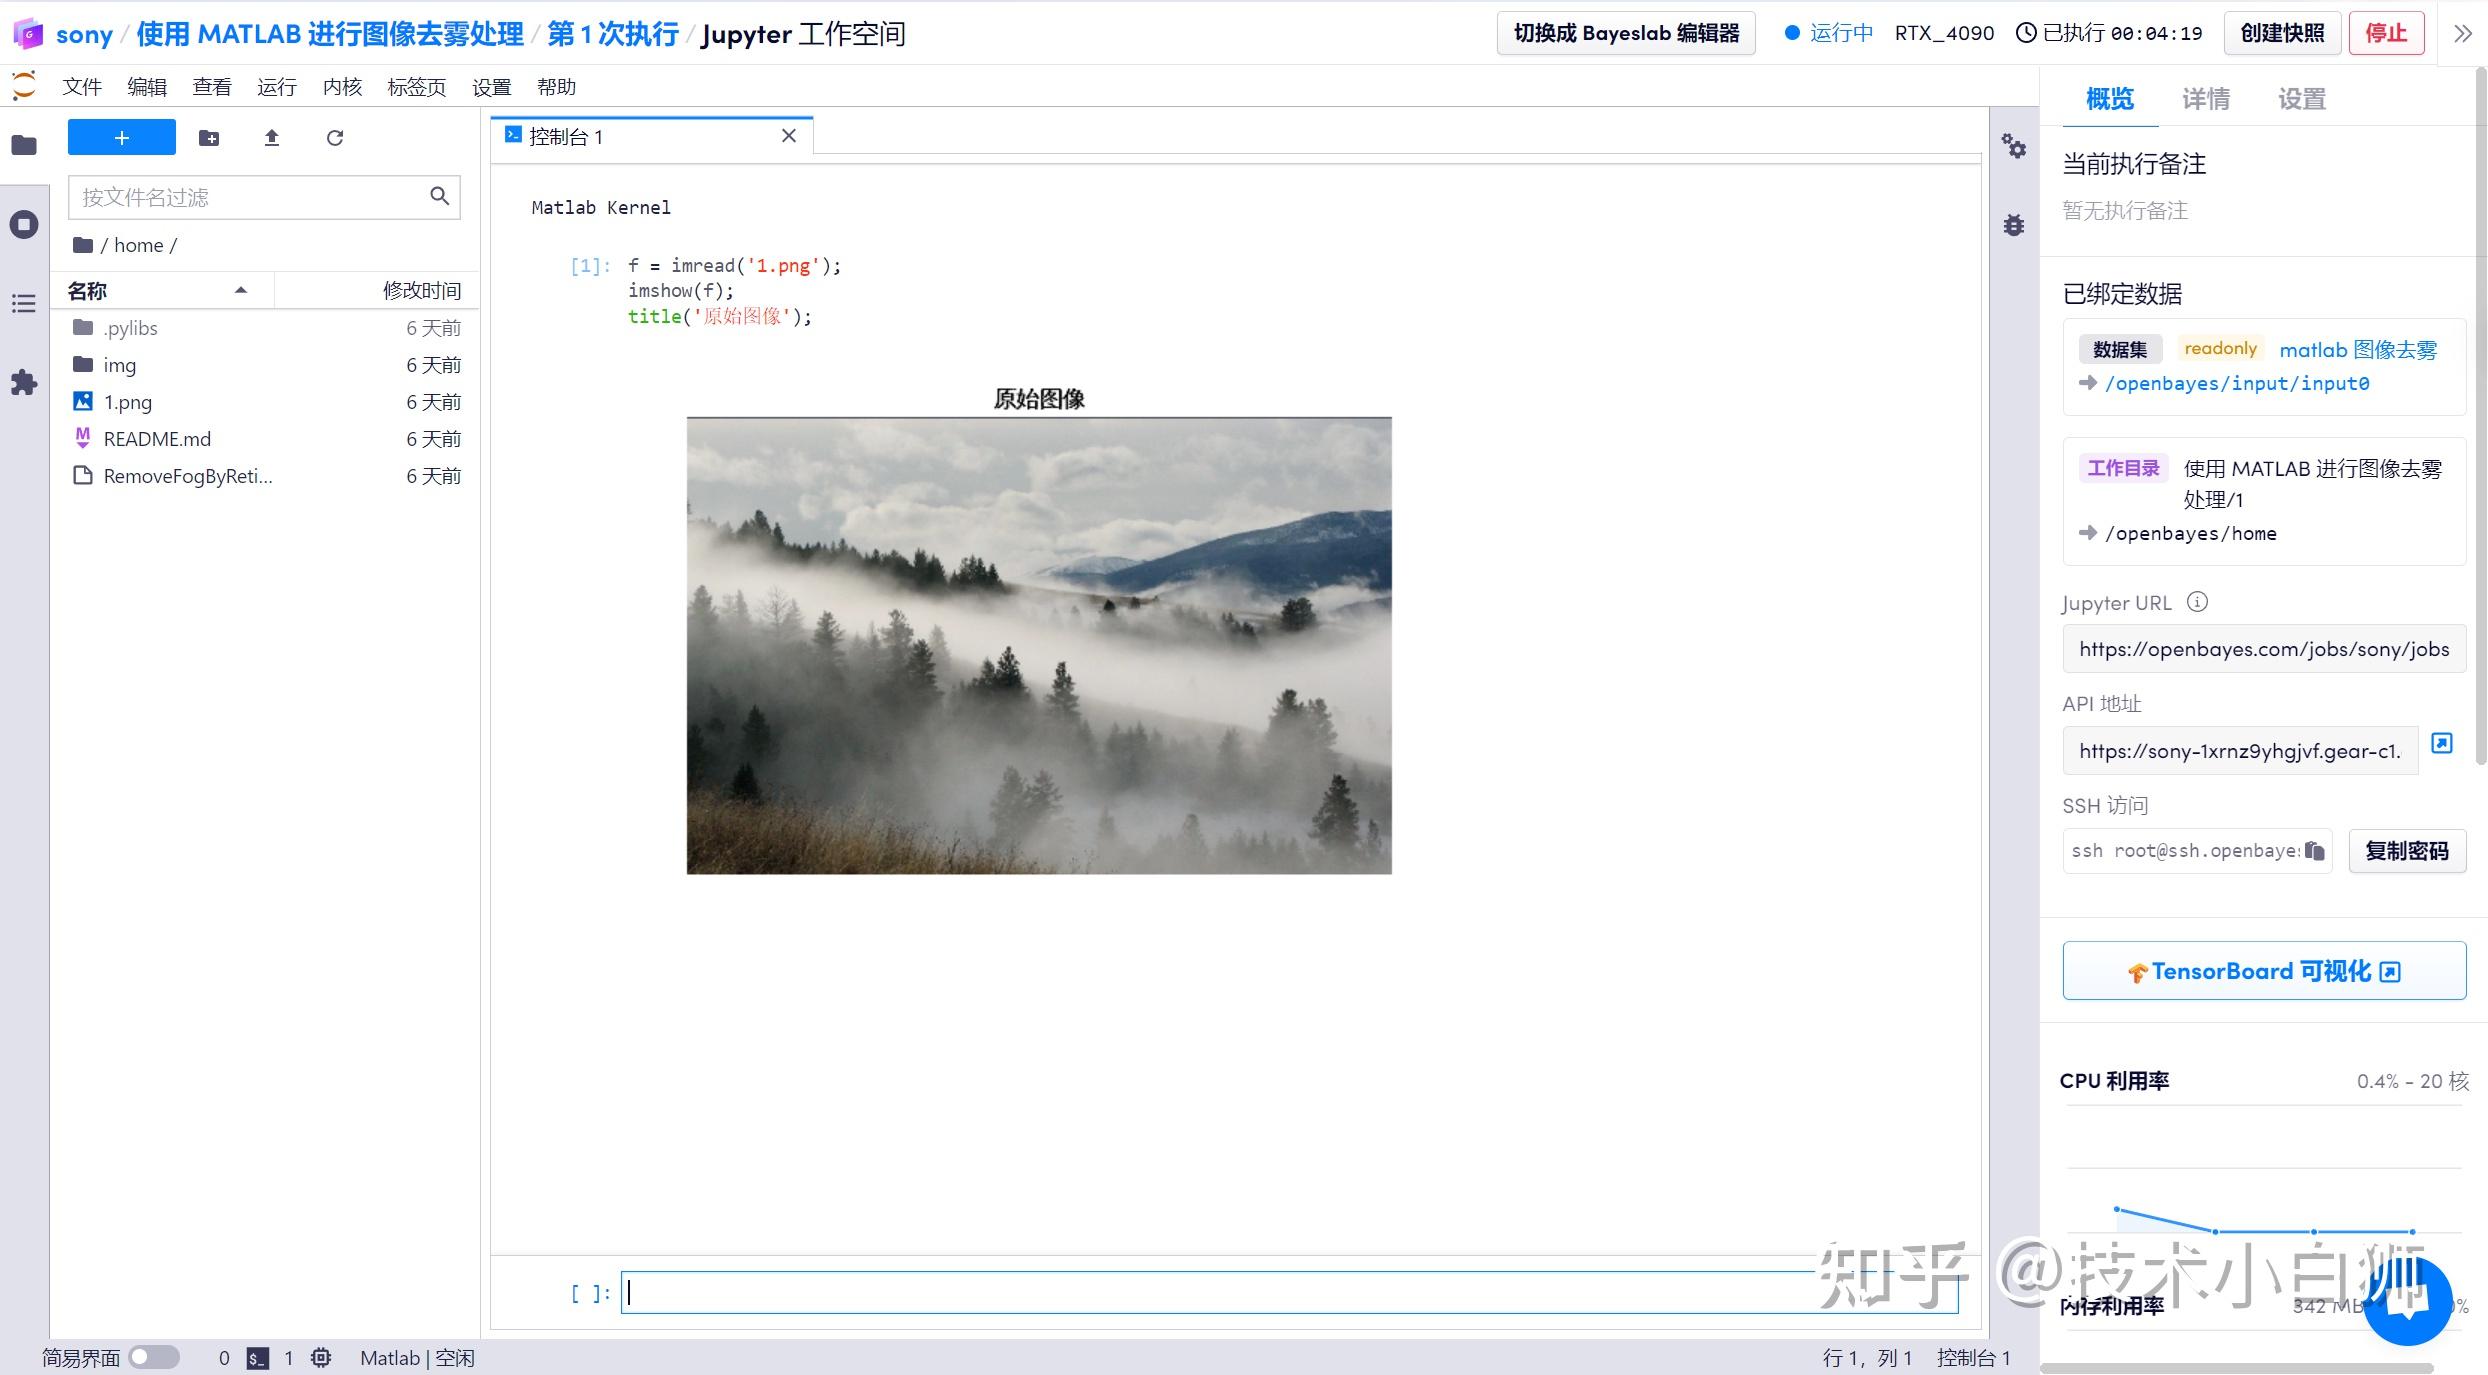Open the 运行 menu
This screenshot has width=2488, height=1375.
277,87
